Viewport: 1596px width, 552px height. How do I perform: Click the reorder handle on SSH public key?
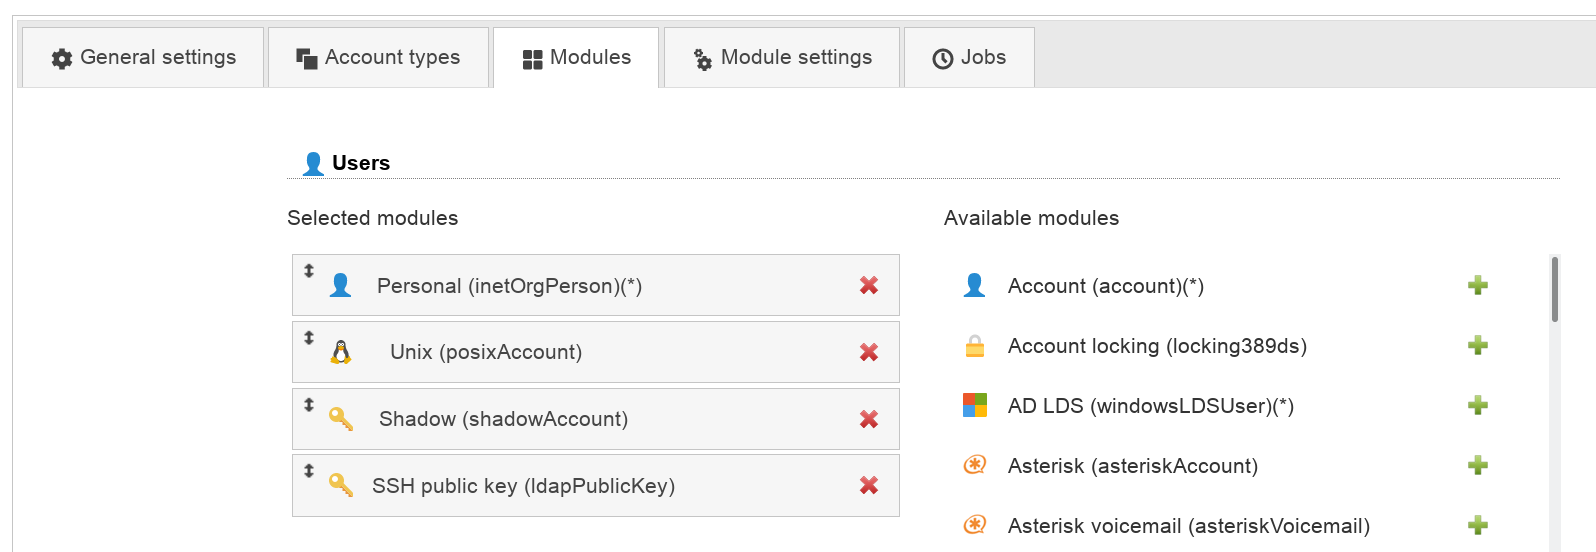309,470
